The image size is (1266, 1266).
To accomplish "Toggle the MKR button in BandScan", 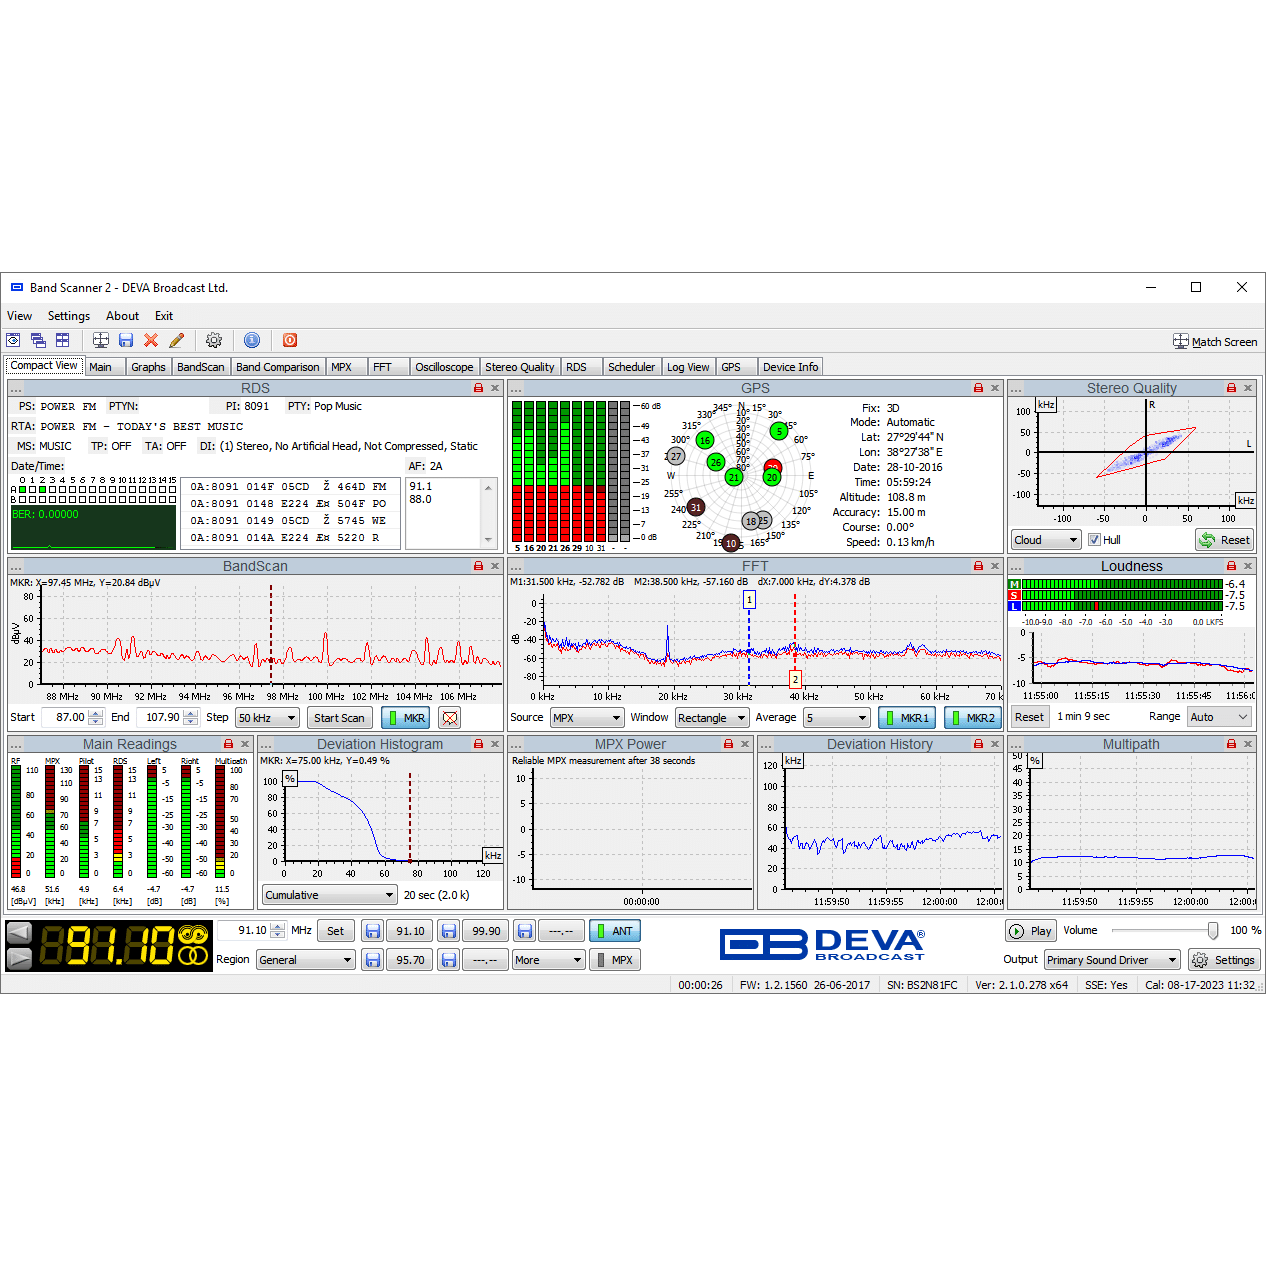I will coord(406,718).
